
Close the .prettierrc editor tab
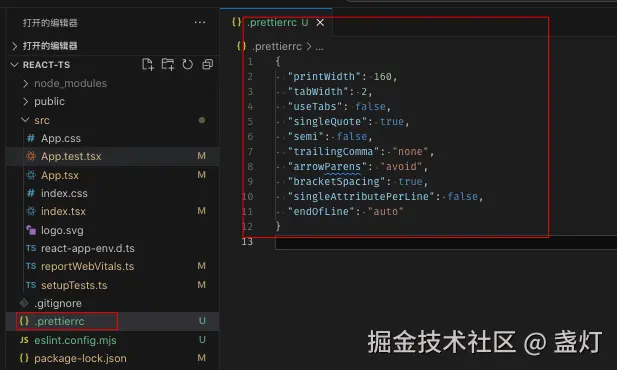coord(320,23)
